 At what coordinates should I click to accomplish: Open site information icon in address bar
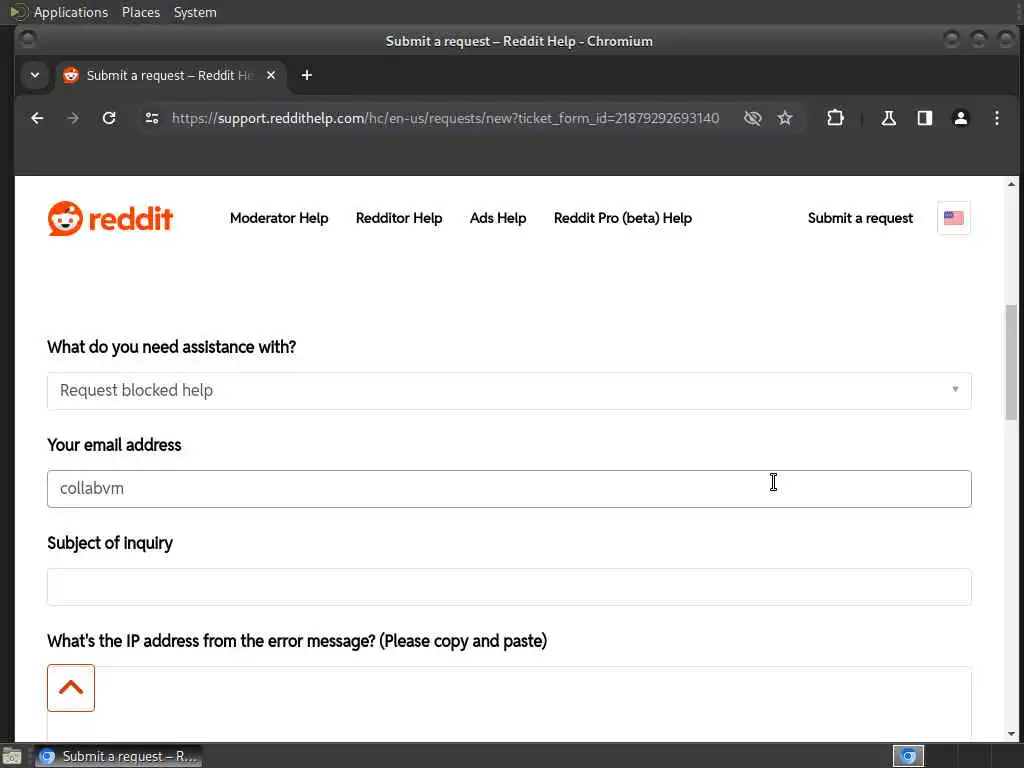click(x=152, y=118)
